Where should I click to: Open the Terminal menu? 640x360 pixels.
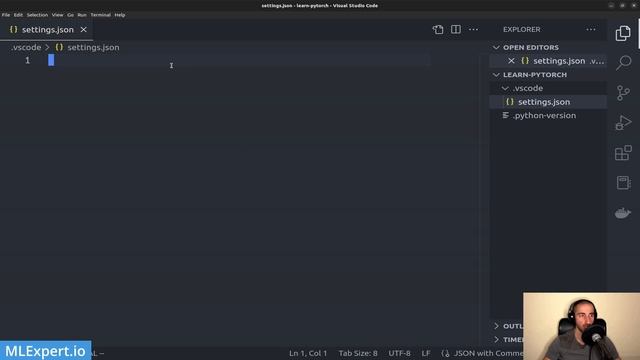(x=100, y=15)
